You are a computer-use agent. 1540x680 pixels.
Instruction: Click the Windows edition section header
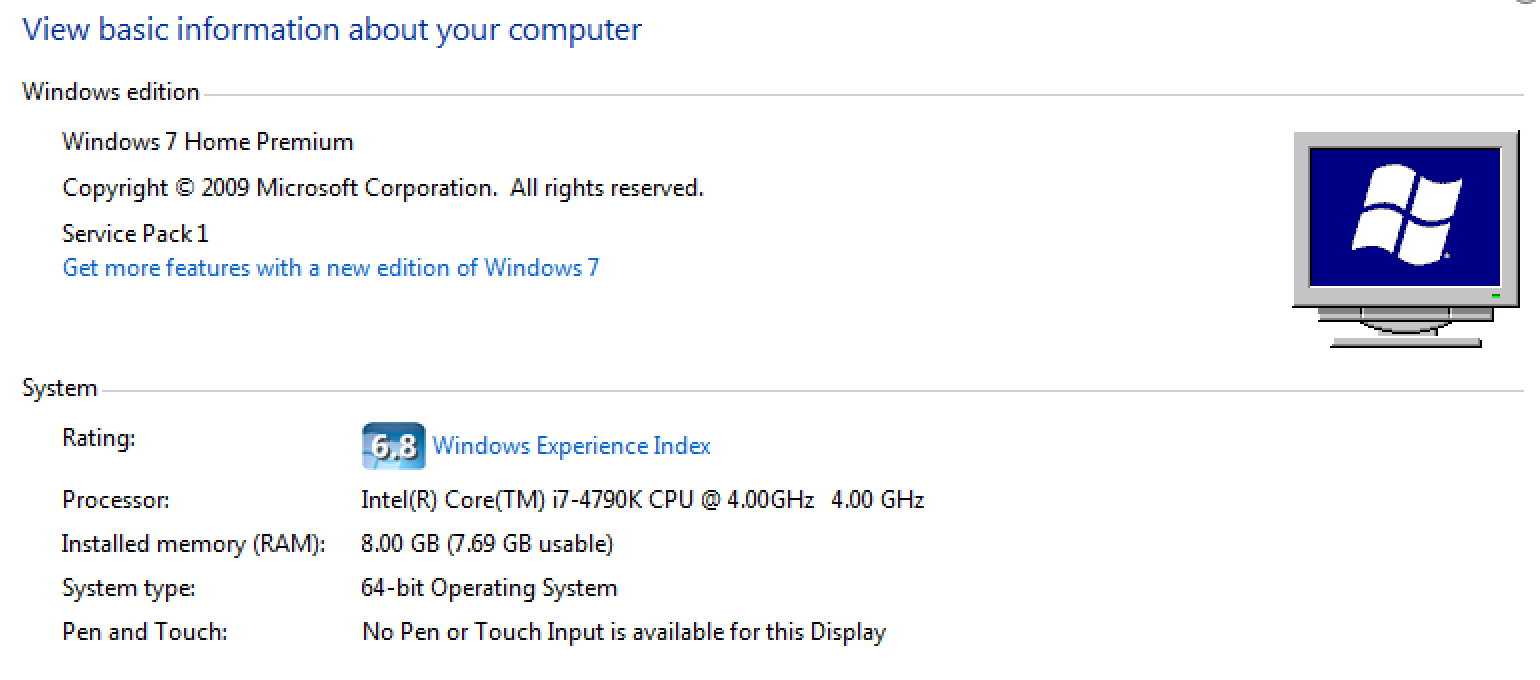(110, 92)
